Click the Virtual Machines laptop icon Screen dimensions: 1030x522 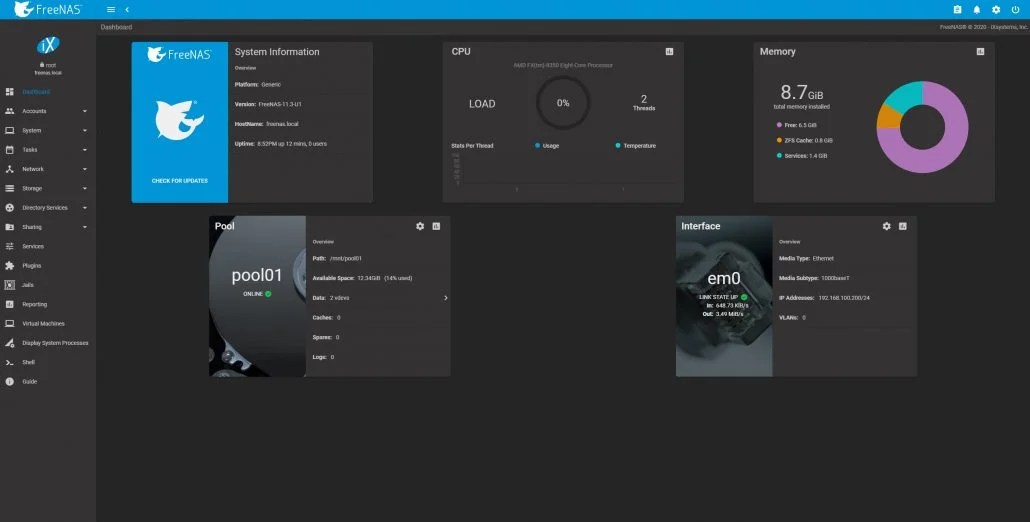point(9,324)
